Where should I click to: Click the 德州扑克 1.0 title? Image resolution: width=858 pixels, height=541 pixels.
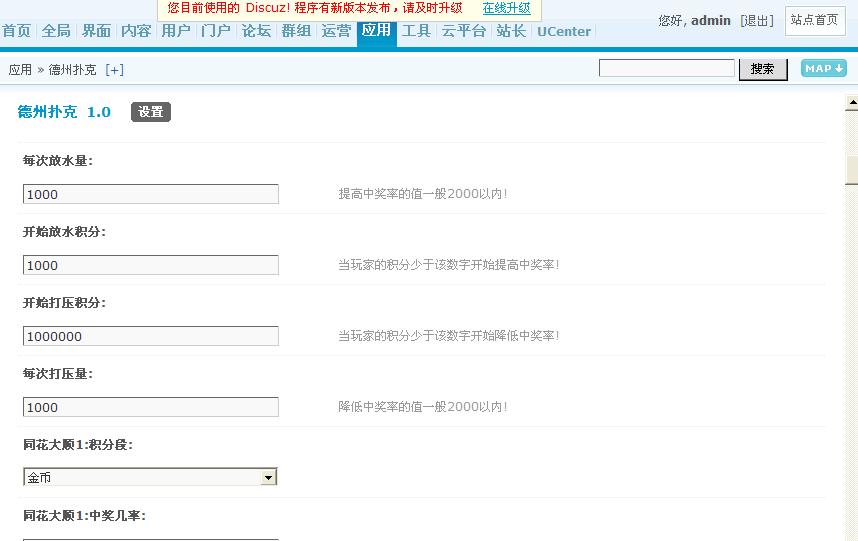pos(64,112)
